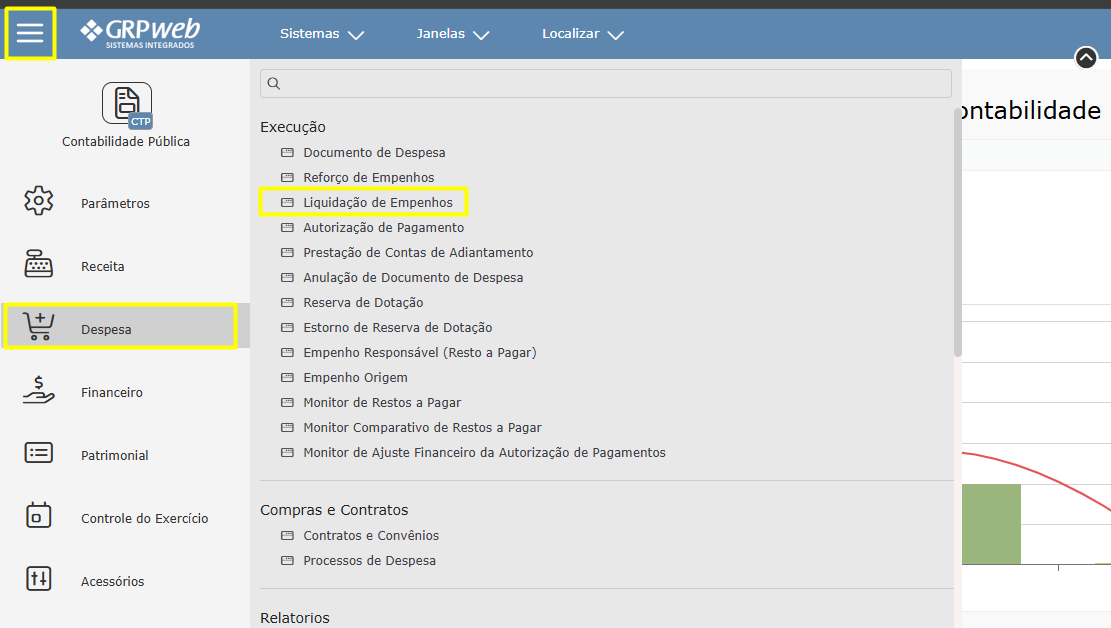Click the GRPweb logo
The image size is (1111, 628).
[140, 33]
